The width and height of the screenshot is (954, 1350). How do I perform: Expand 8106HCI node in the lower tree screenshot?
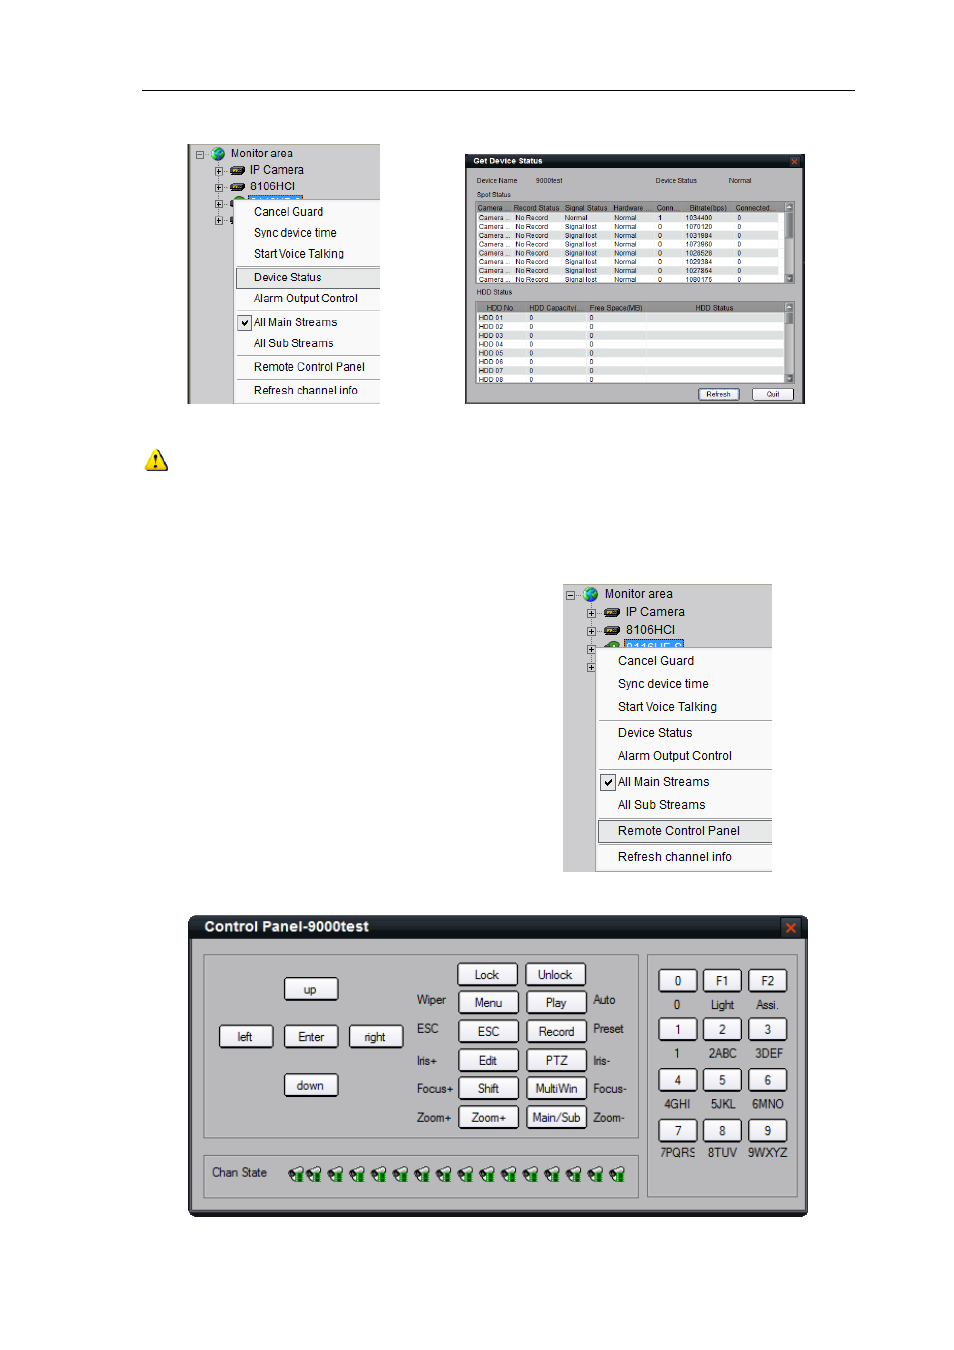coord(591,631)
